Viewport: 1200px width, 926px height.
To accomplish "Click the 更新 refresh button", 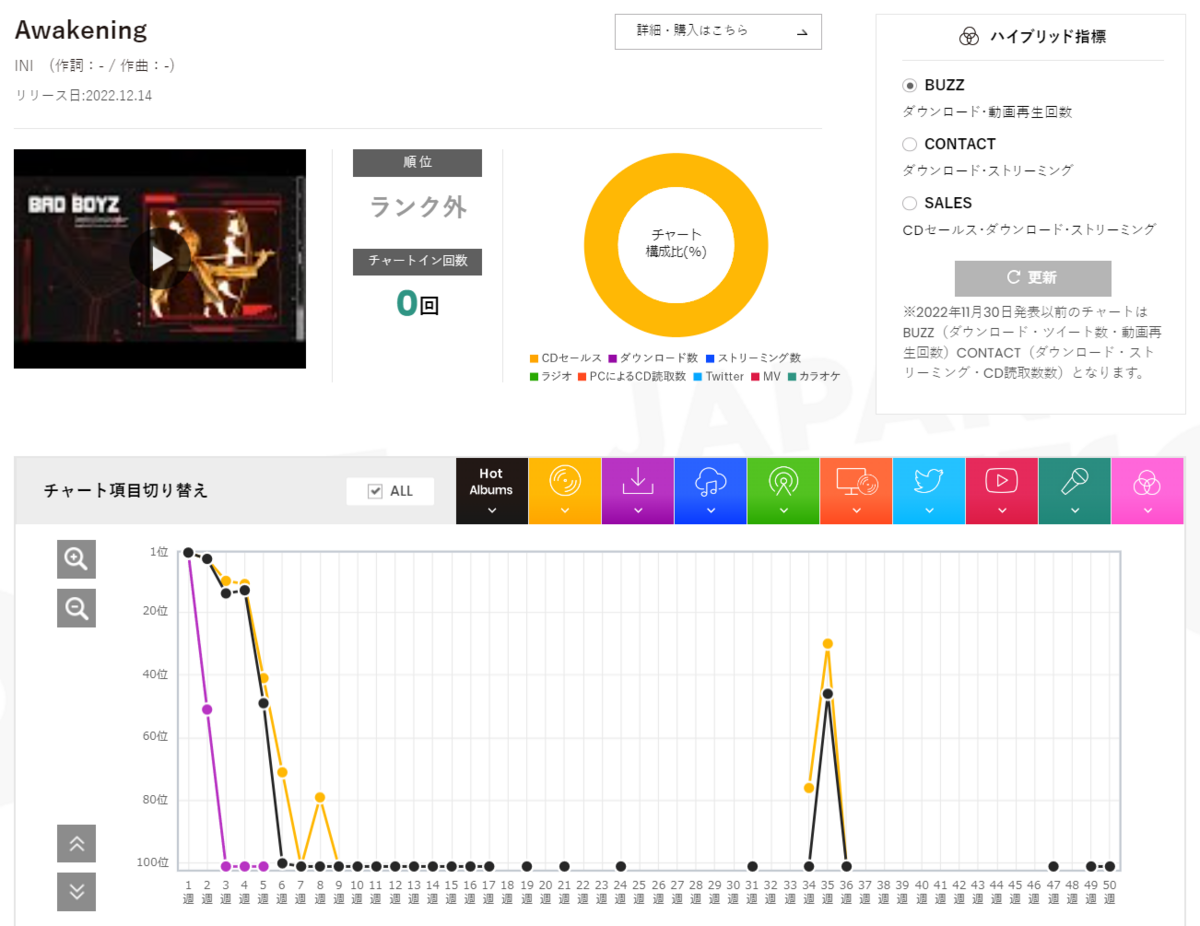I will click(x=1033, y=278).
